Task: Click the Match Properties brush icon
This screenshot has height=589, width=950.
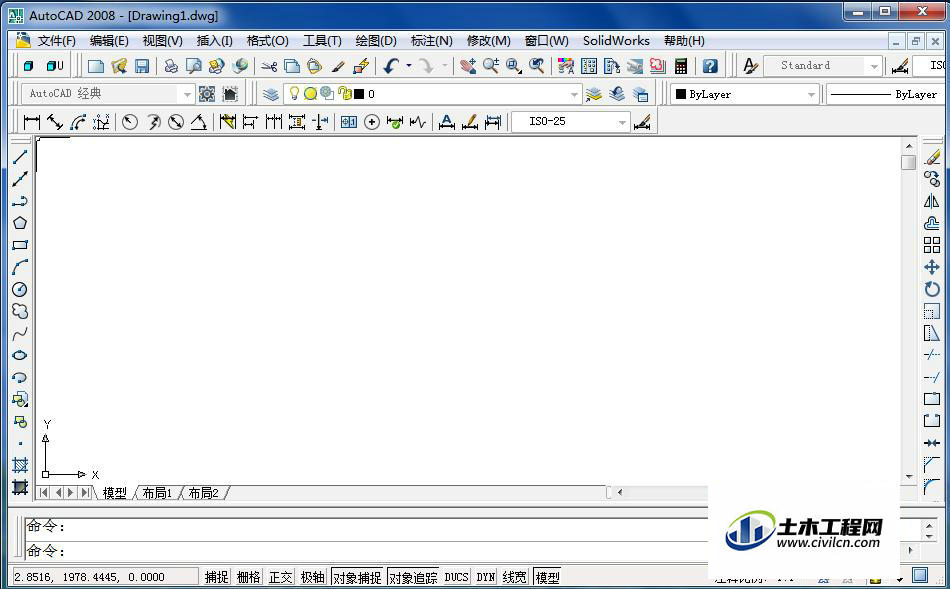Action: click(338, 65)
